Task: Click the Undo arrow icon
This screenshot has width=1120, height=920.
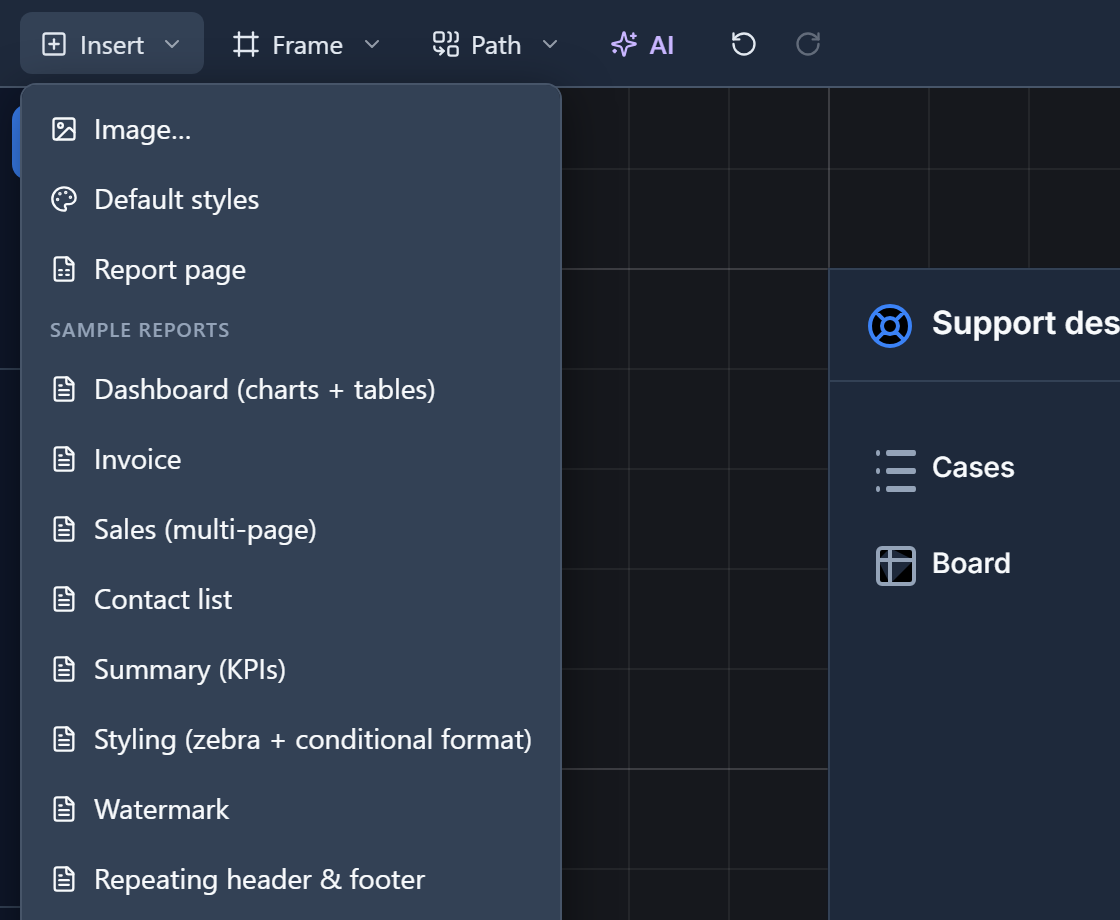Action: [x=744, y=44]
